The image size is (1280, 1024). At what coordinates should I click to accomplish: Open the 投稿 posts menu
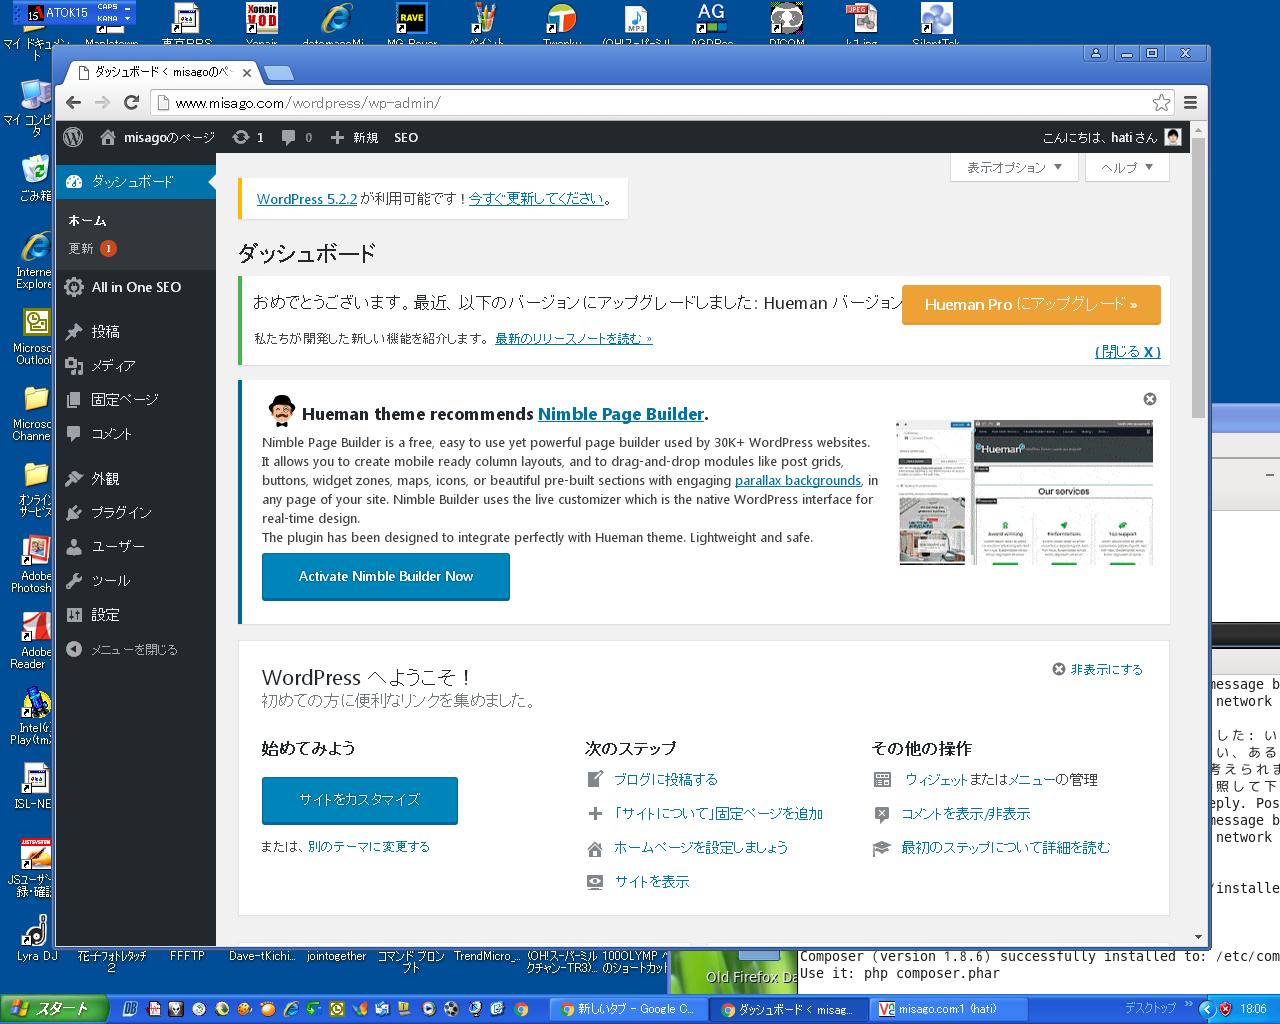(136, 331)
